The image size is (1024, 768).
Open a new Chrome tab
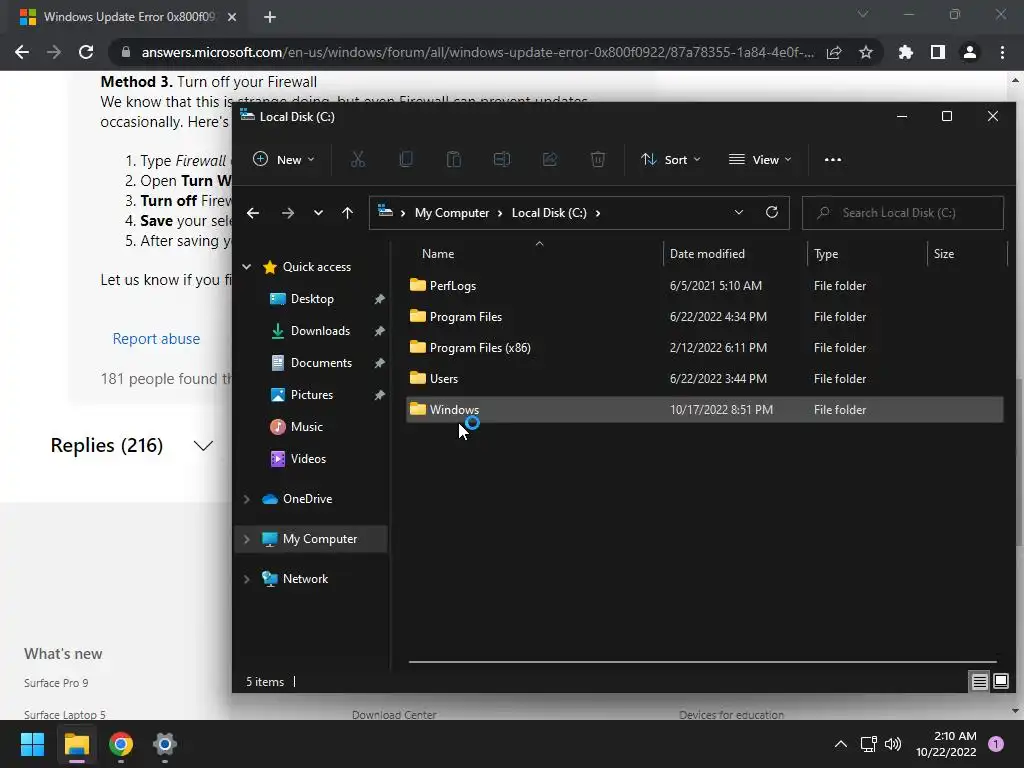270,17
